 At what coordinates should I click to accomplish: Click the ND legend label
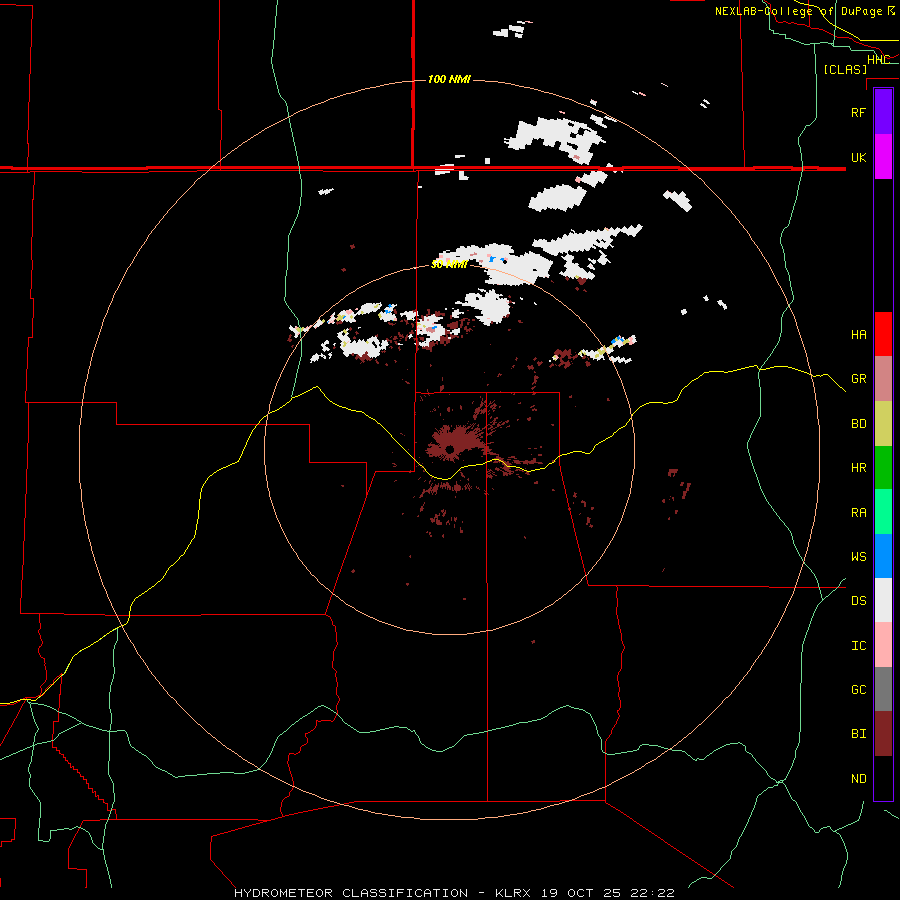pyautogui.click(x=858, y=779)
